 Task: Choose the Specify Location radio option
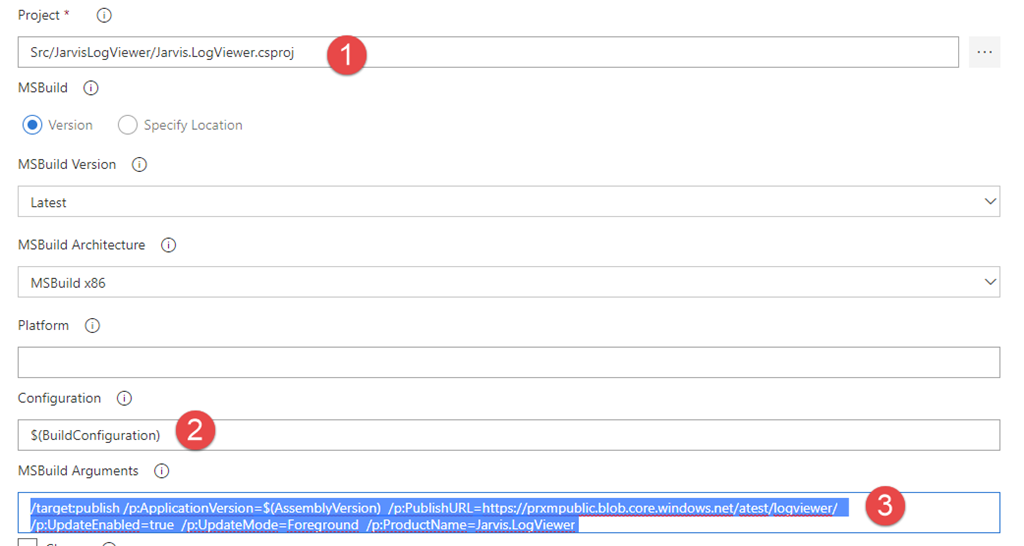[x=128, y=125]
